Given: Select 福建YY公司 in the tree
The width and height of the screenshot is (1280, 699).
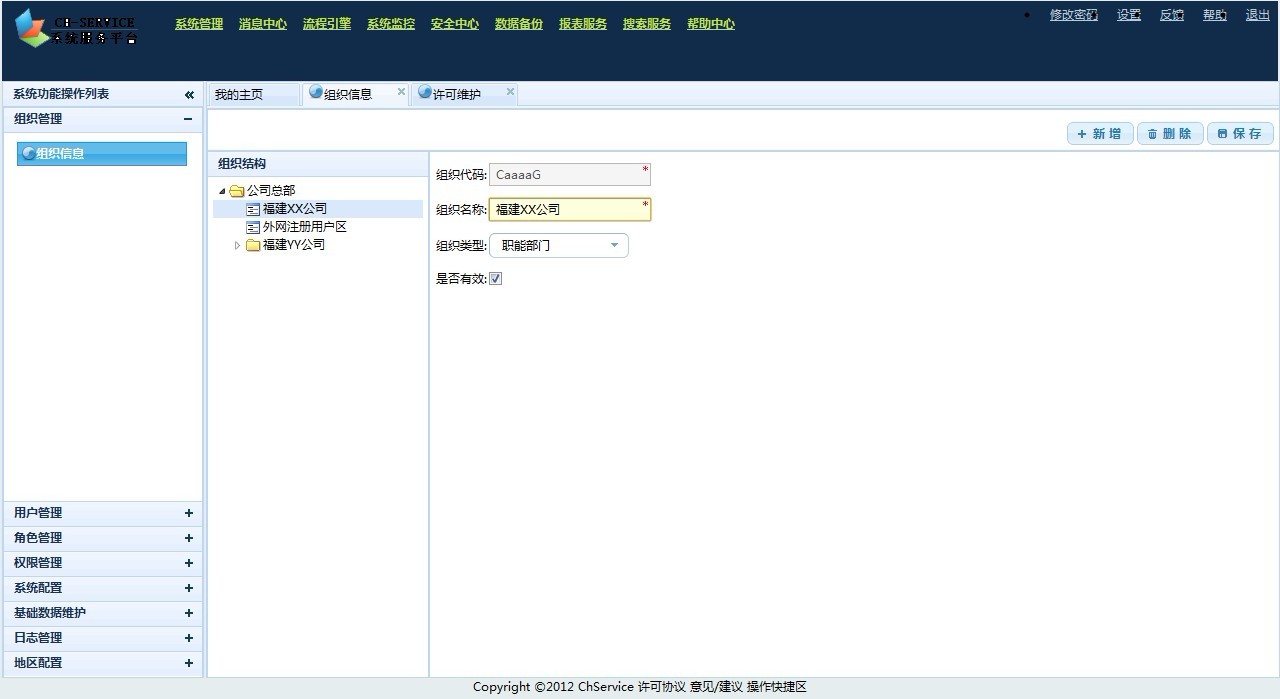Looking at the screenshot, I should click(294, 245).
